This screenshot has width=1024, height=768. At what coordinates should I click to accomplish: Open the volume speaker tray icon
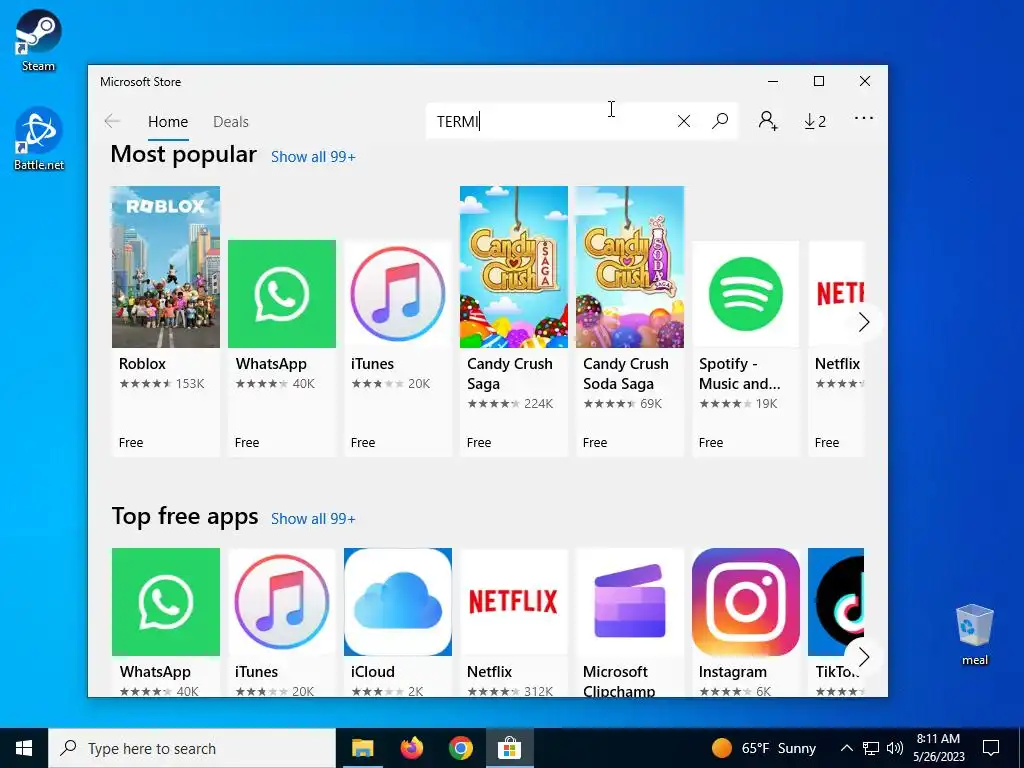(895, 748)
